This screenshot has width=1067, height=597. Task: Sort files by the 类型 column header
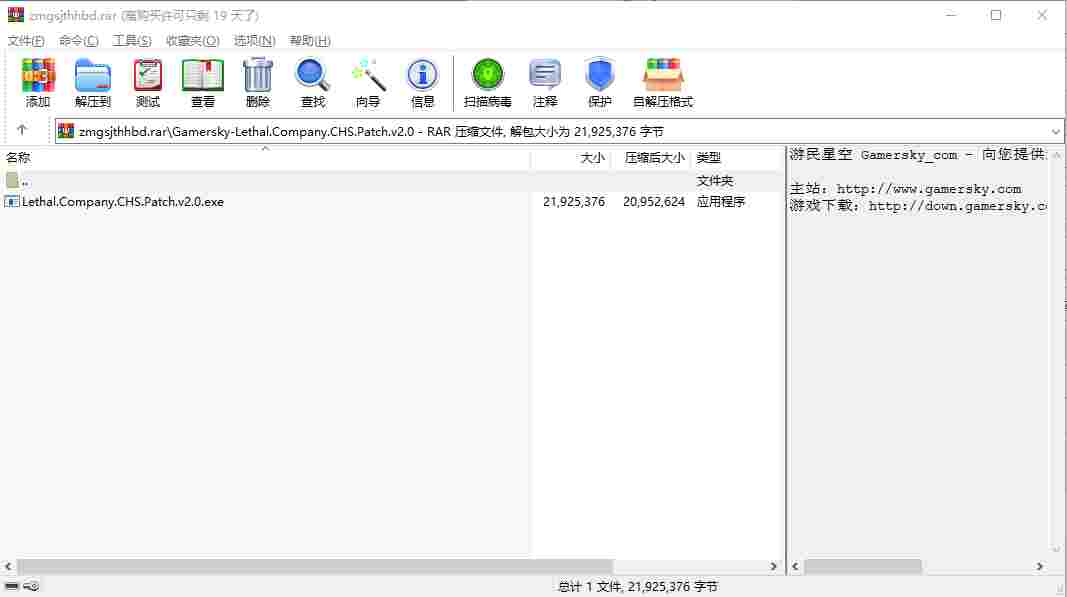pos(737,158)
